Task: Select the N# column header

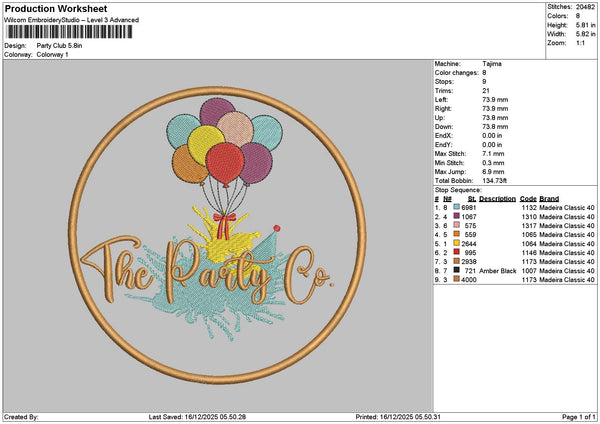Action: [x=447, y=199]
